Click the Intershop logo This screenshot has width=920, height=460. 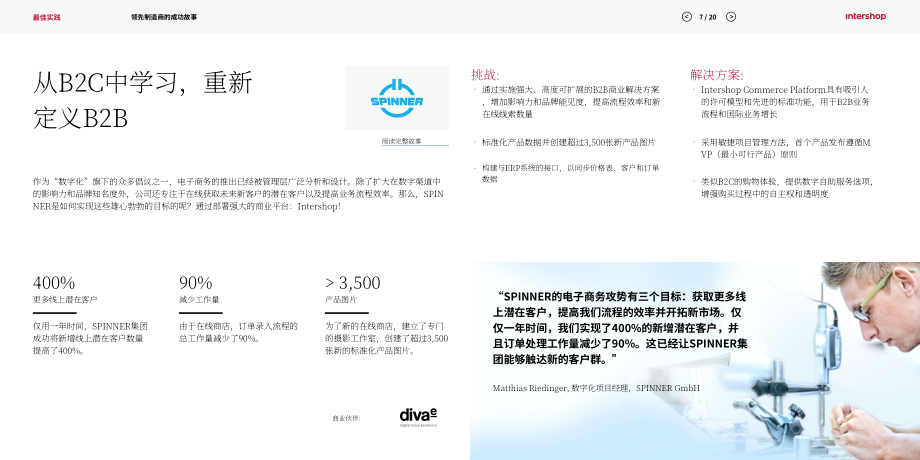tap(865, 16)
